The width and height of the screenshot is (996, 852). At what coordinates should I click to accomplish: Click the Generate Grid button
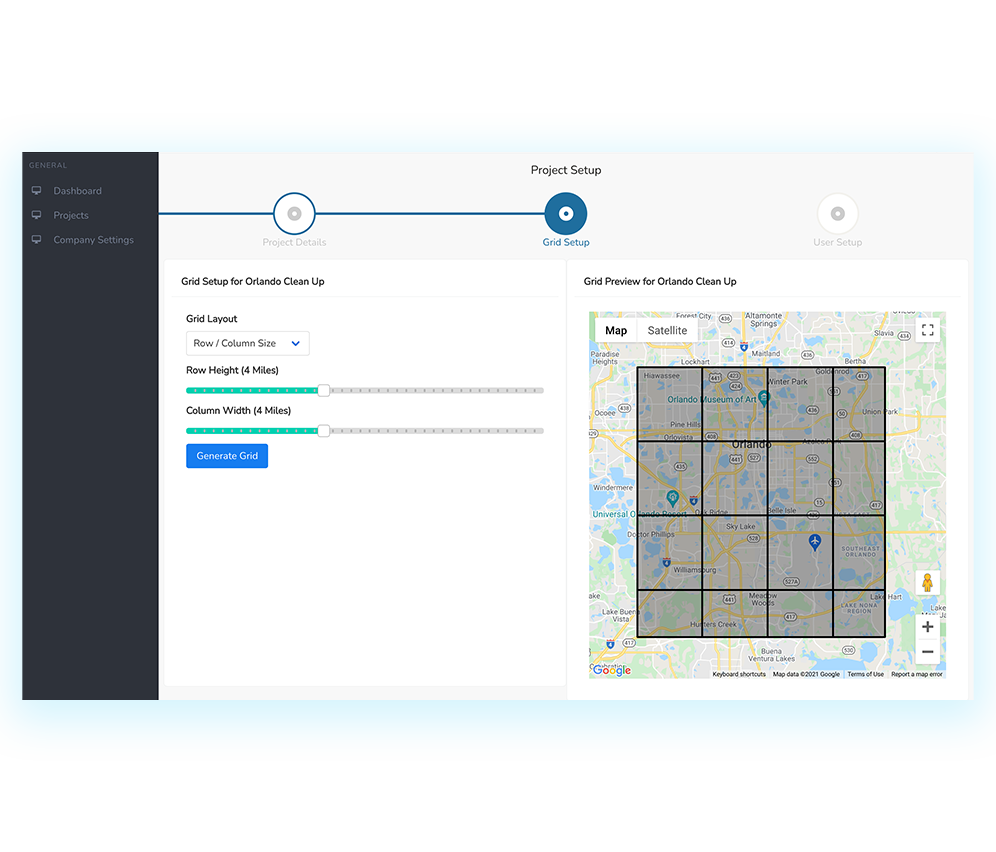pyautogui.click(x=227, y=456)
